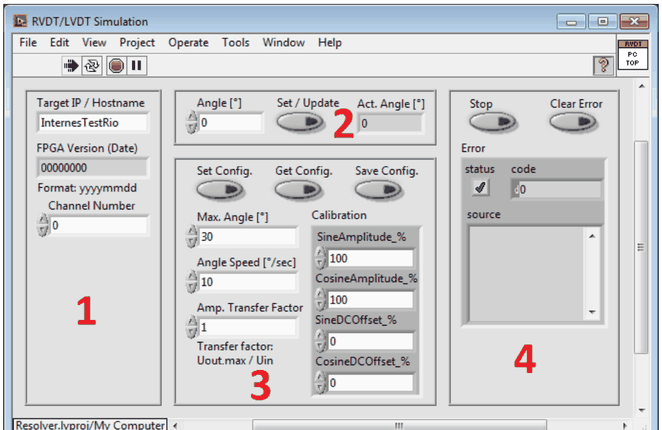Click the Act. Angle [°] indicator field

click(x=391, y=123)
